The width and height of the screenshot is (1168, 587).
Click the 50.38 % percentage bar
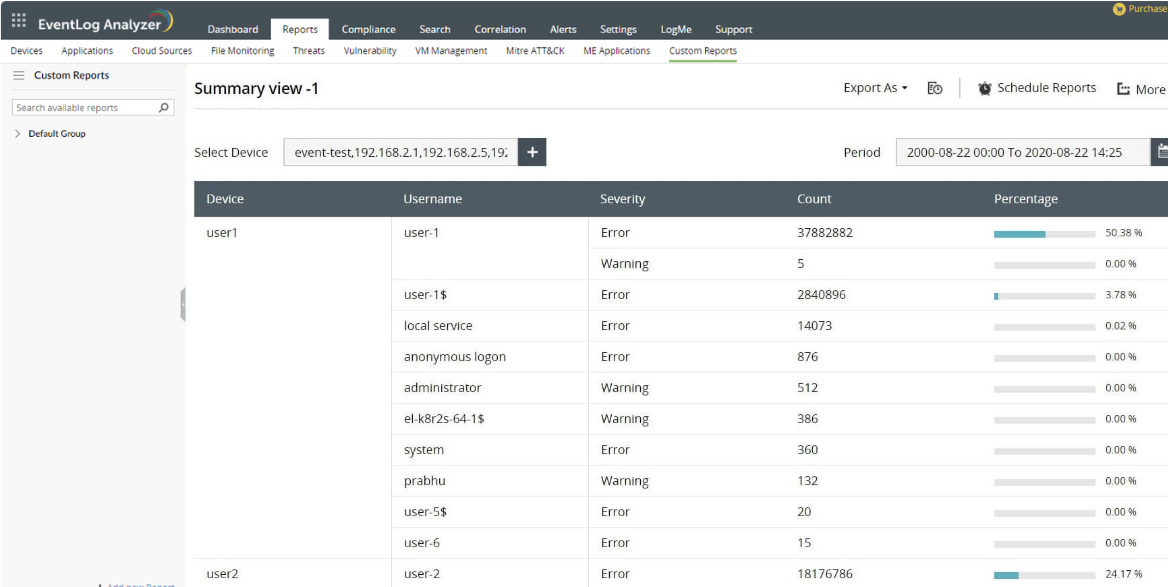(x=1044, y=233)
